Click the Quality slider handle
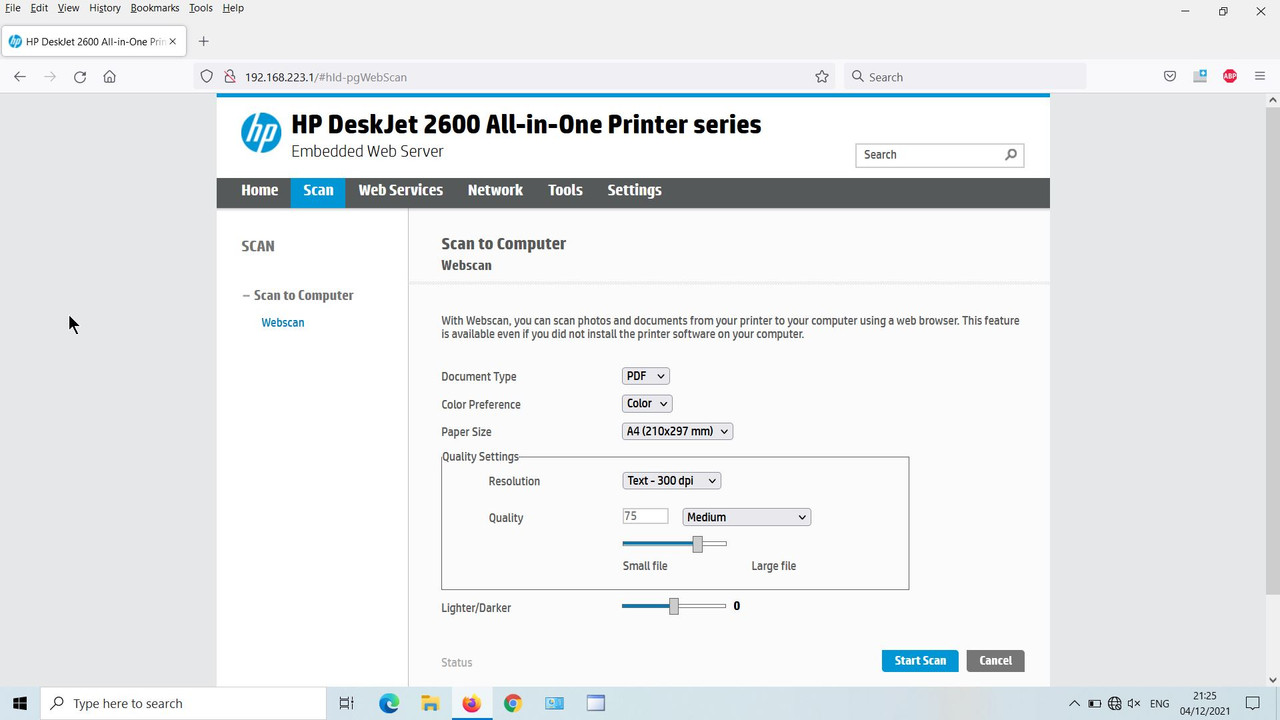Image resolution: width=1280 pixels, height=720 pixels. point(698,544)
